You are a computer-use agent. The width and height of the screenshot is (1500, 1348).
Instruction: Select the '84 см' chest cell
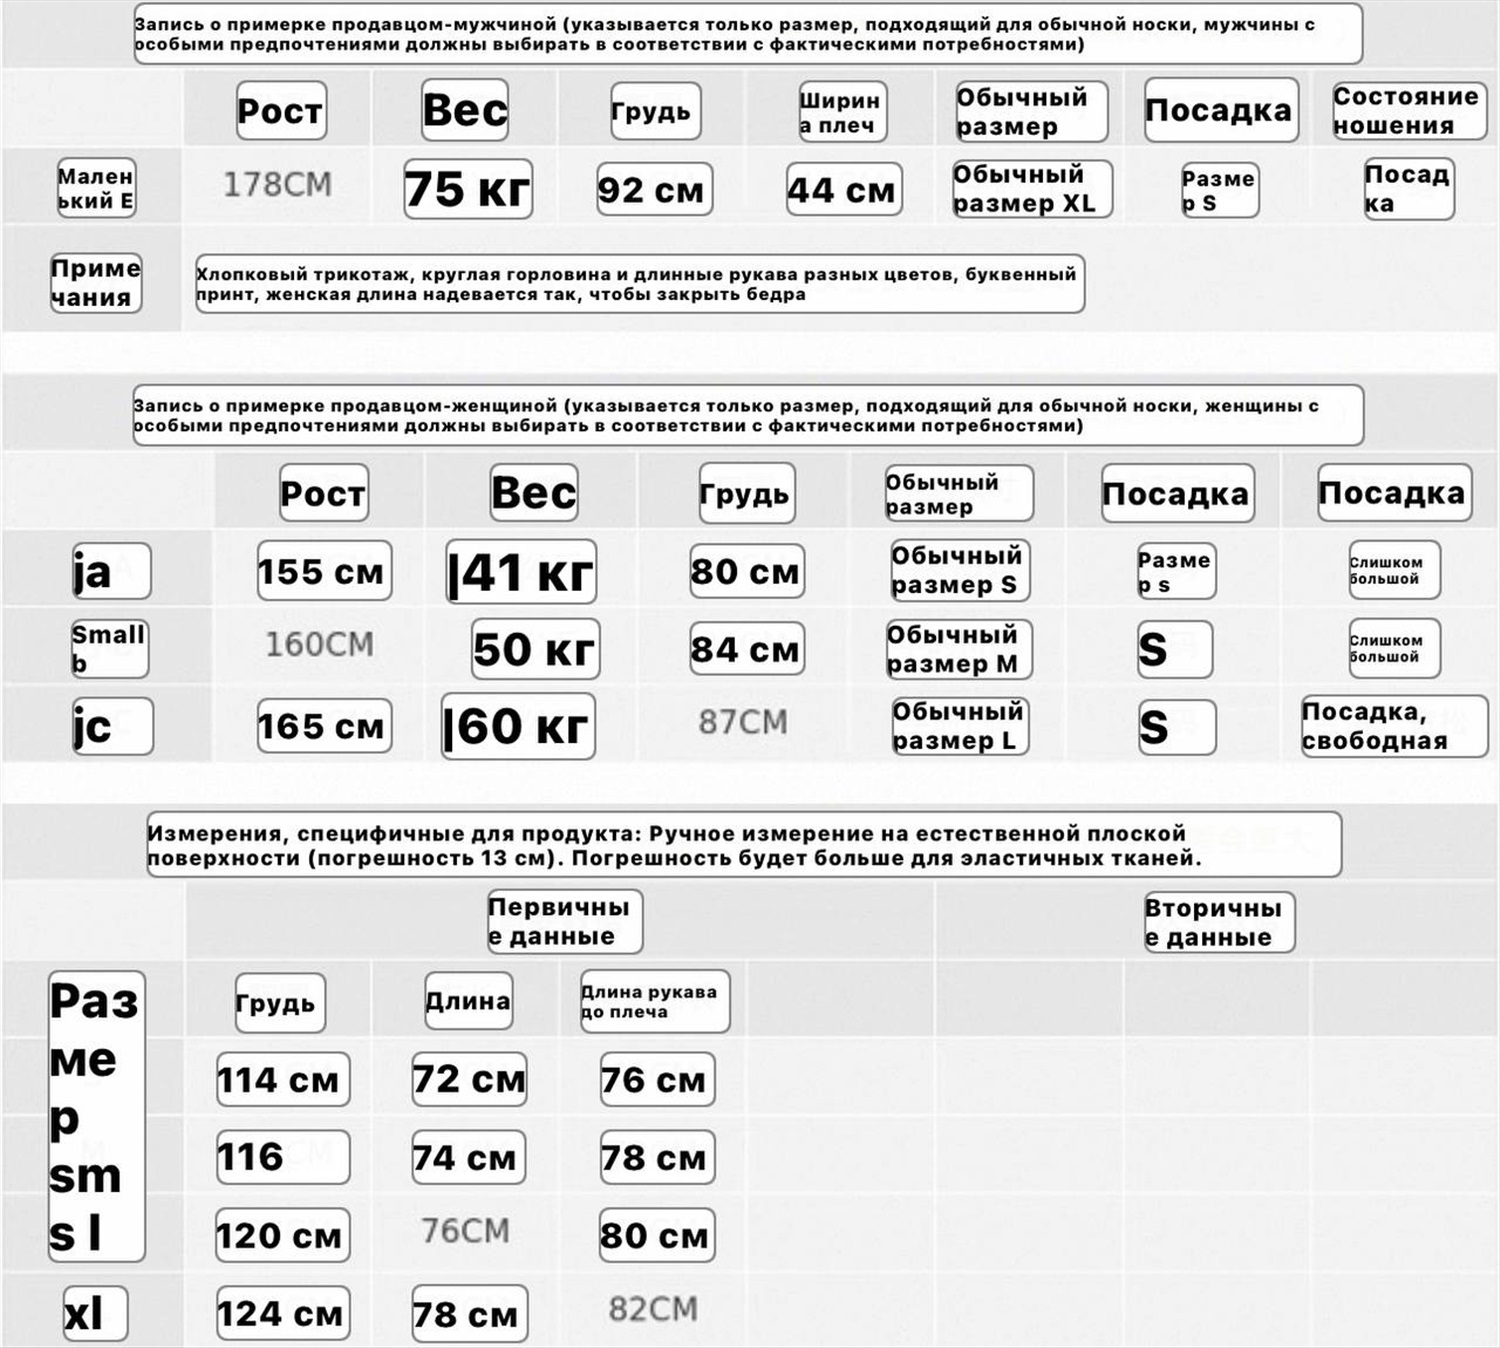(747, 649)
